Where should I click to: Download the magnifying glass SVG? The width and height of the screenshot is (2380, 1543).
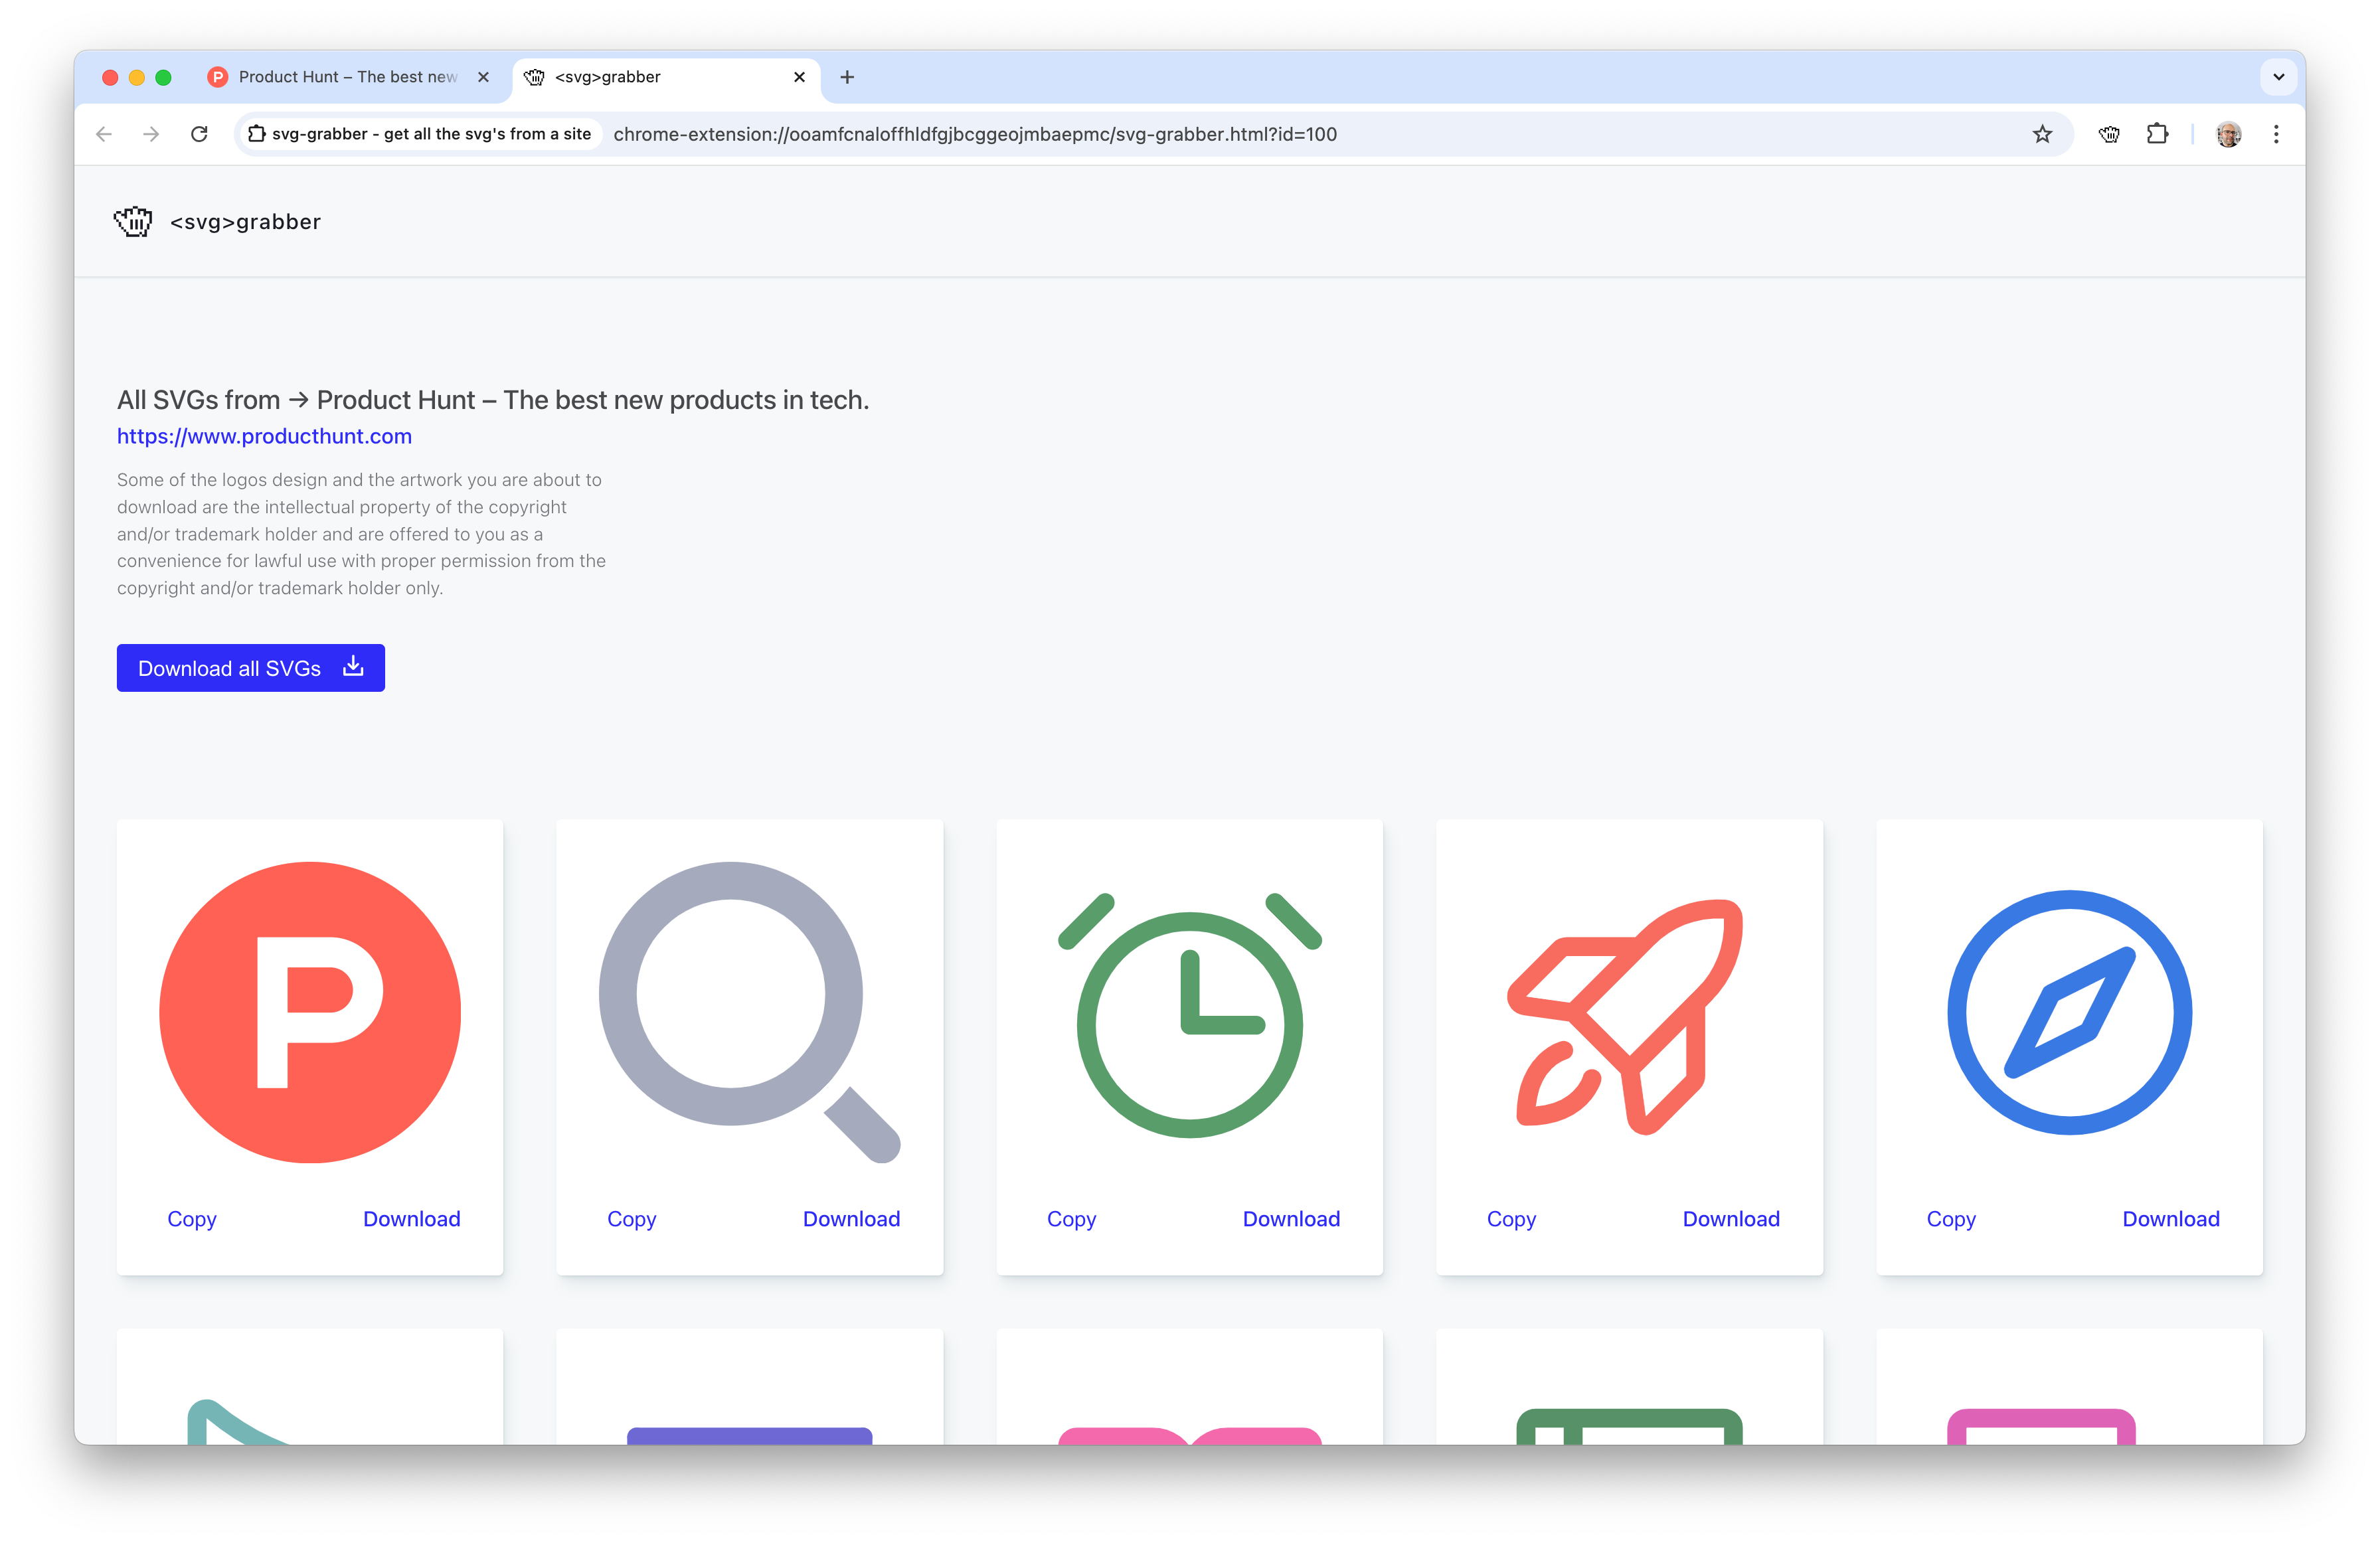851,1219
